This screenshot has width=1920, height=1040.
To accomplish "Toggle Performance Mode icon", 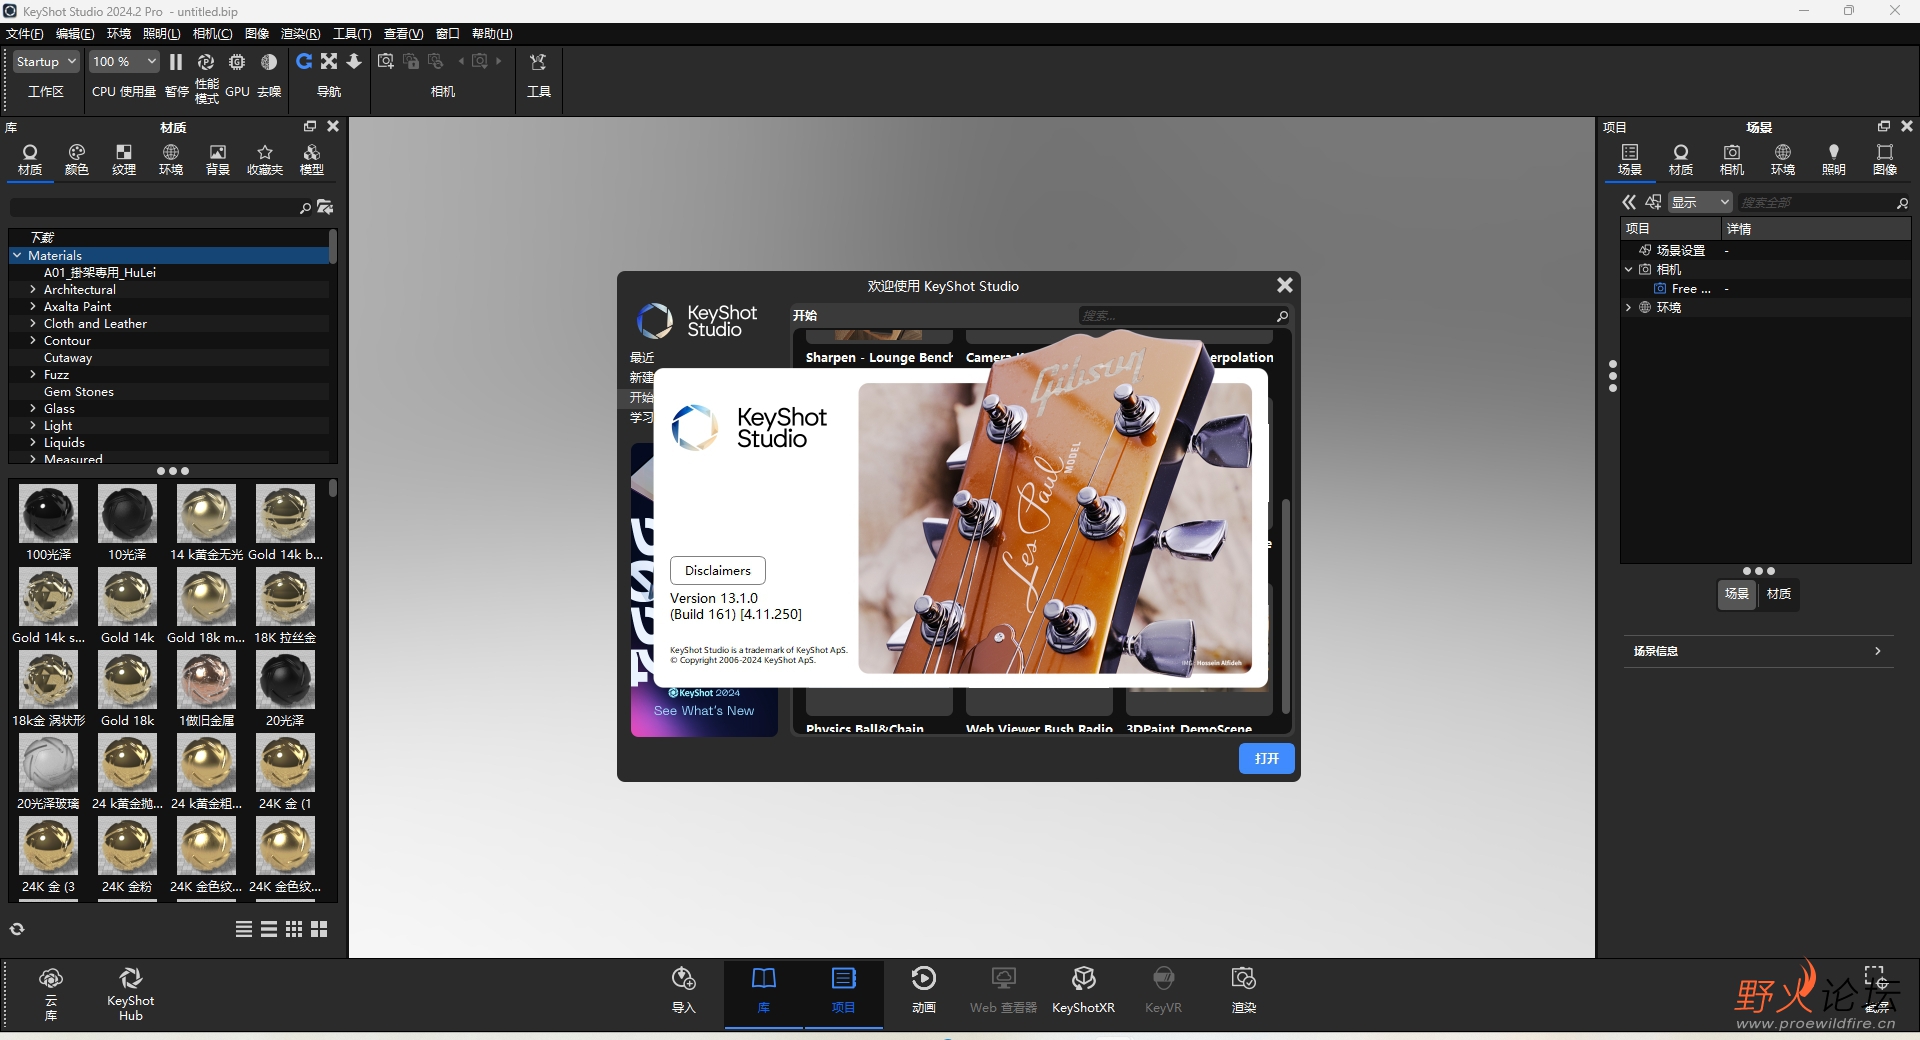I will coord(206,62).
